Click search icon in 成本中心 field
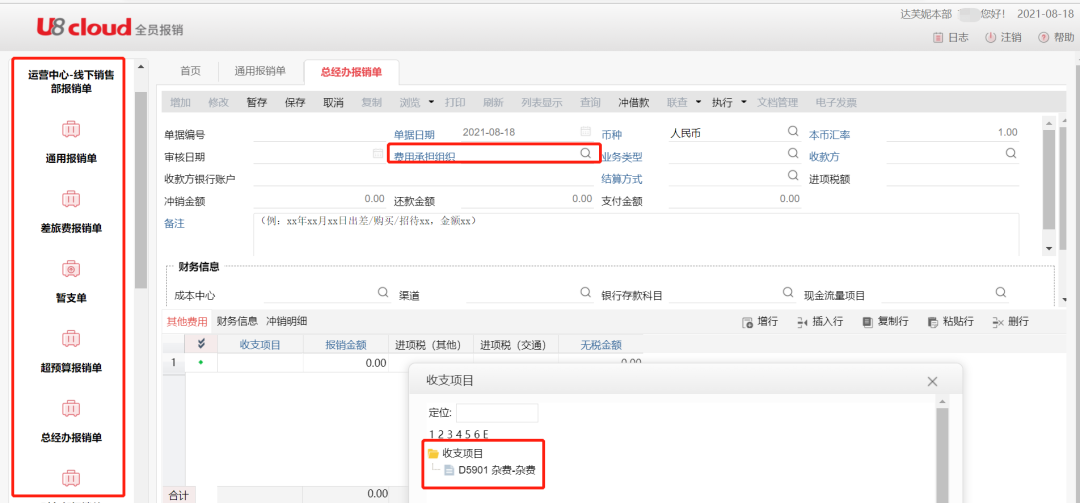1080x503 pixels. (x=383, y=292)
